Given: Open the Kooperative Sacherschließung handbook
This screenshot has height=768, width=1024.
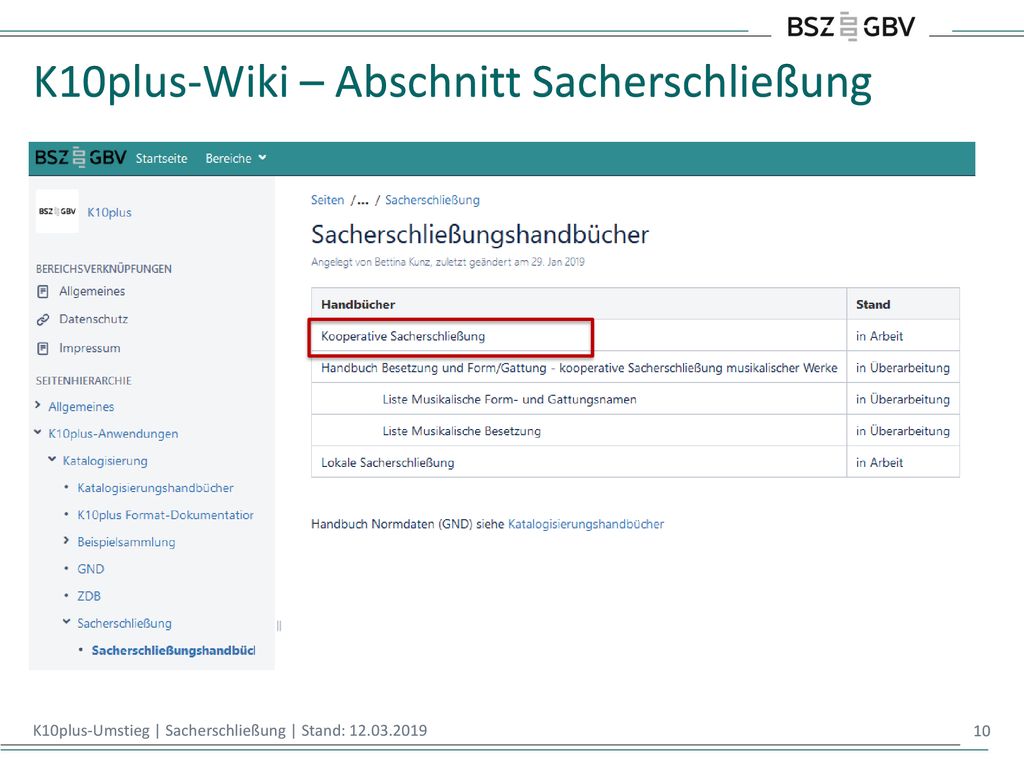Looking at the screenshot, I should 403,336.
